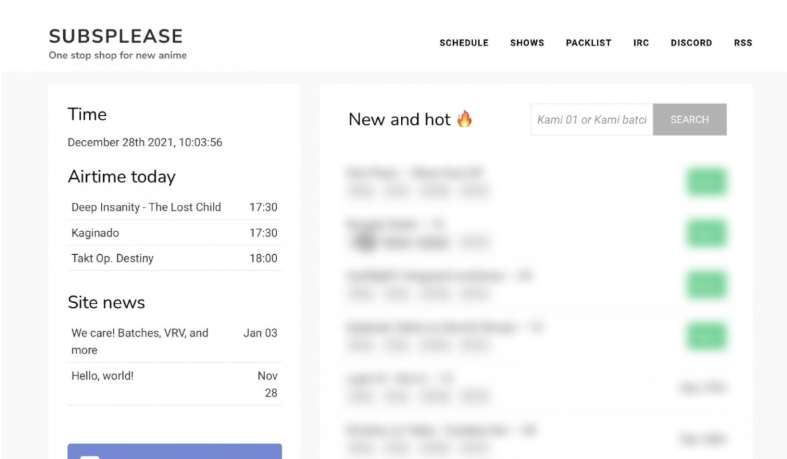
Task: Focus the Kami 01 search input field
Action: tap(592, 119)
